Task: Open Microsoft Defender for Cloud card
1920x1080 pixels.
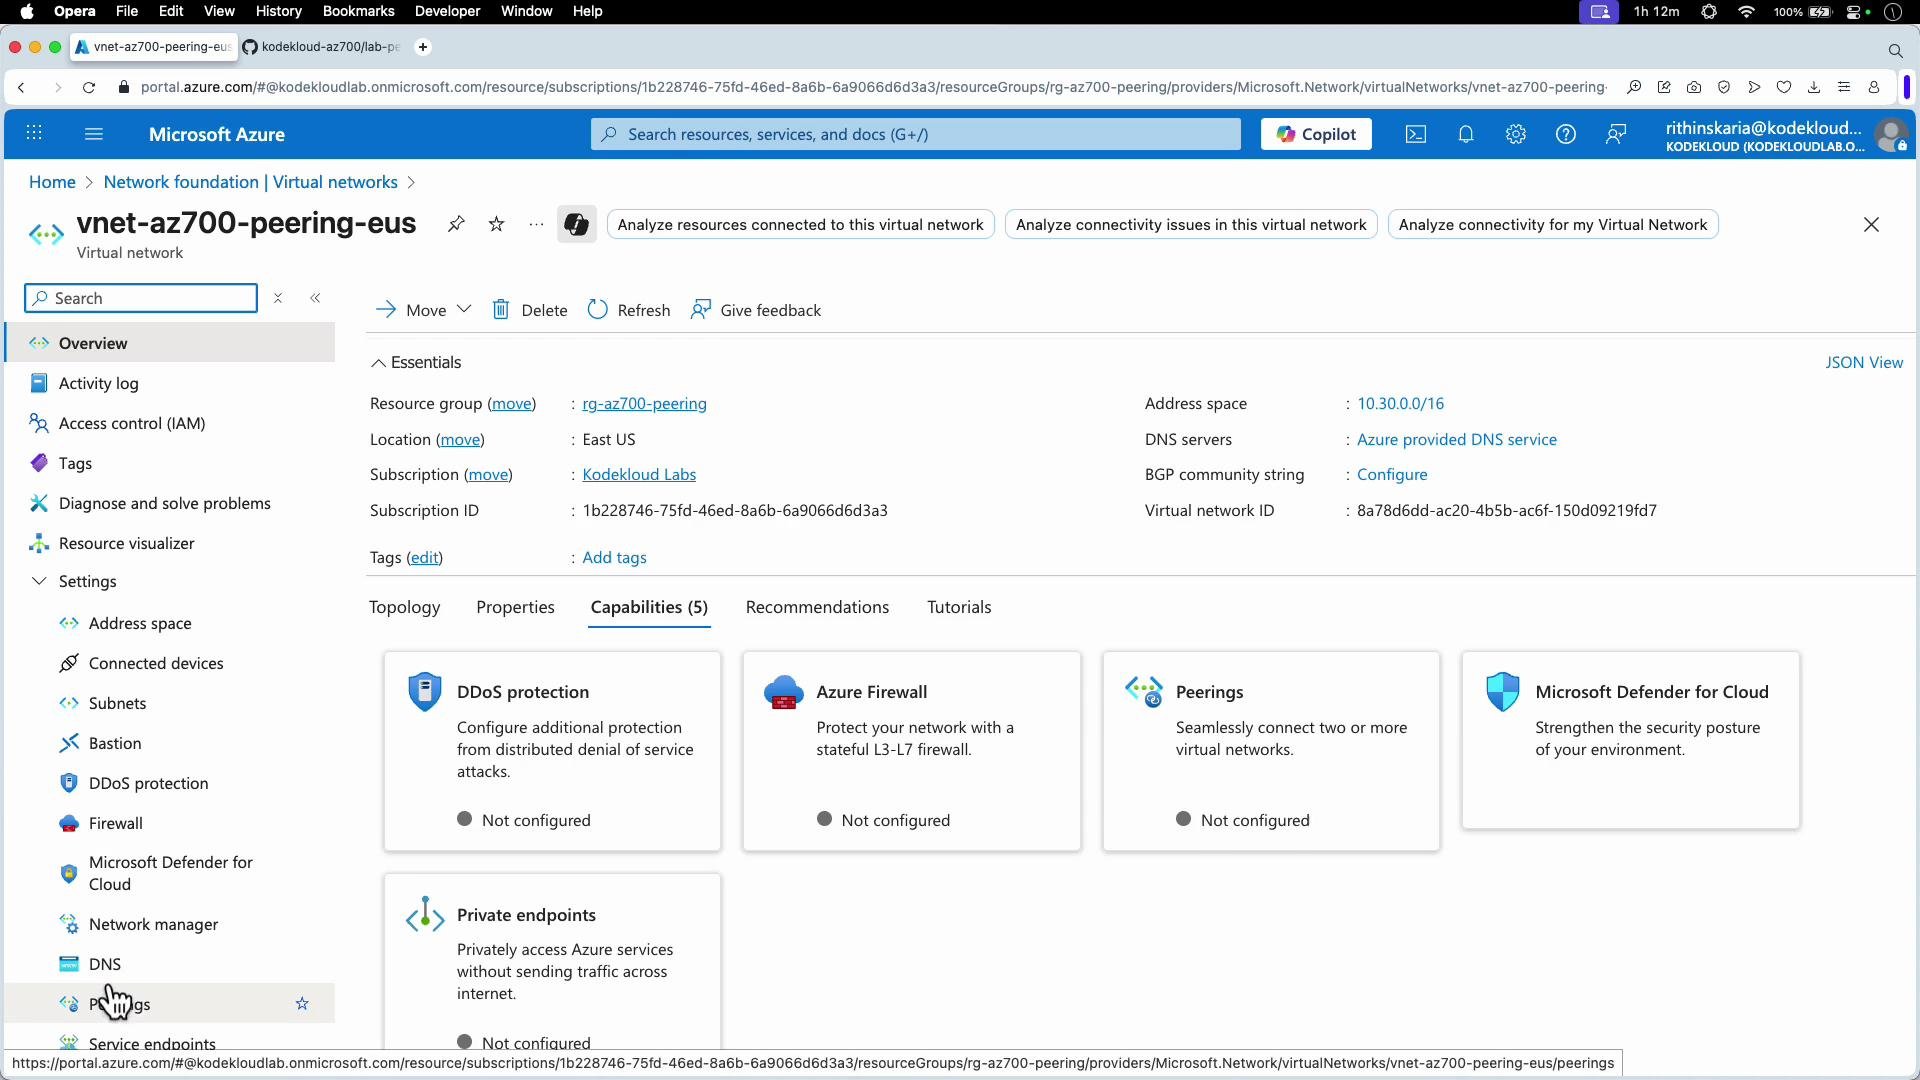Action: [x=1630, y=741]
